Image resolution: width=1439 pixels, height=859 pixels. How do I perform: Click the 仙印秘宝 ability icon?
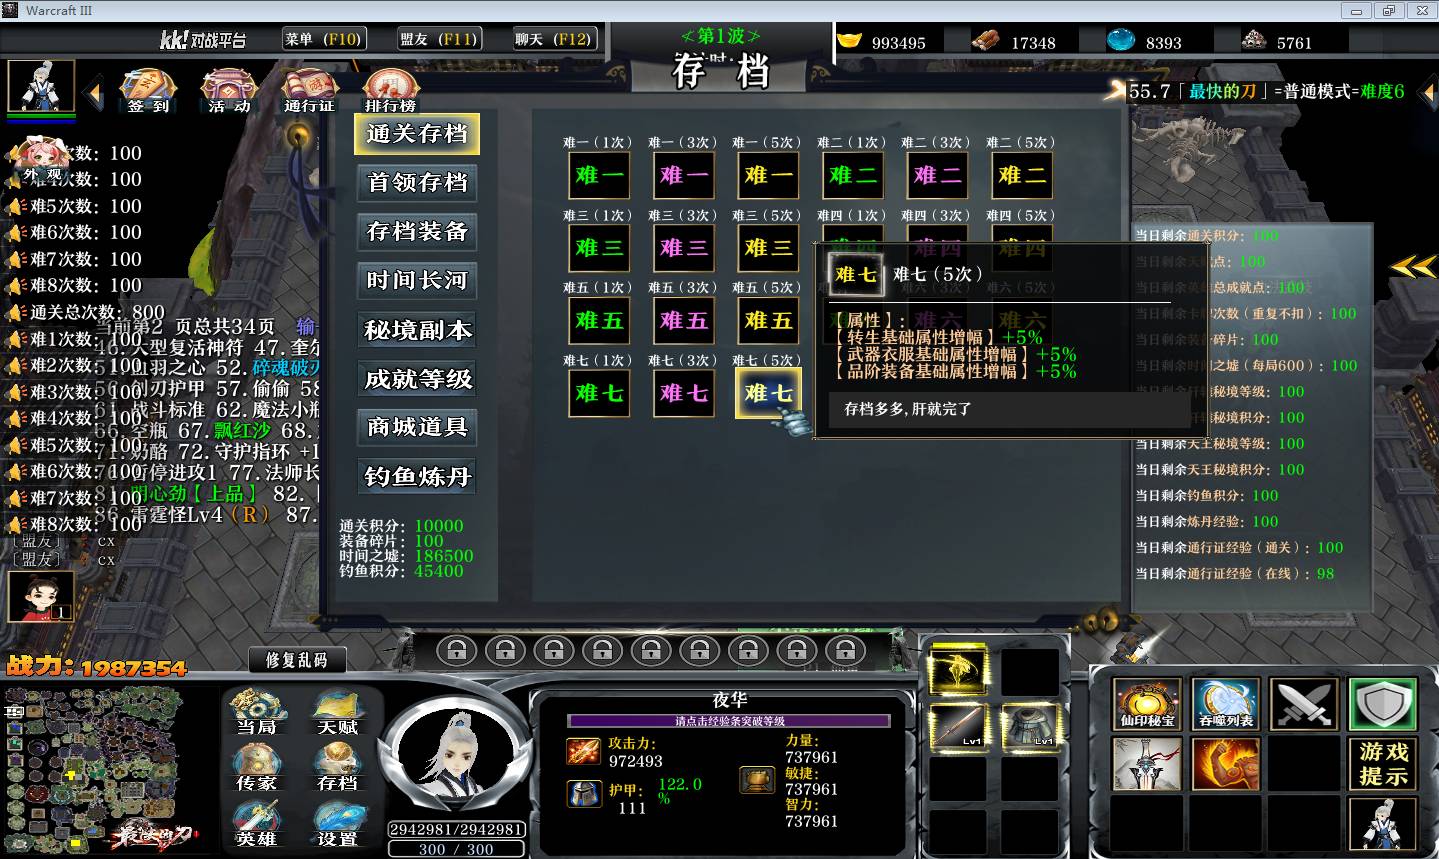tap(1147, 704)
